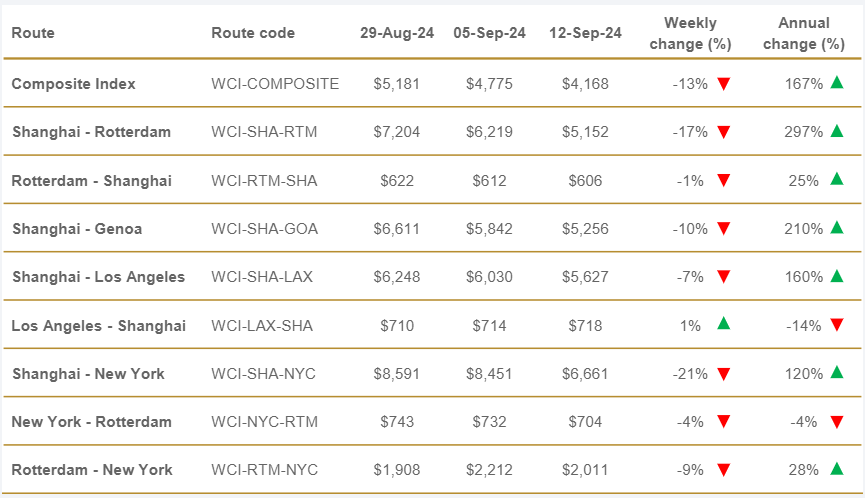The width and height of the screenshot is (865, 498).
Task: Click the 12-Sep-24 column header
Action: (x=585, y=33)
